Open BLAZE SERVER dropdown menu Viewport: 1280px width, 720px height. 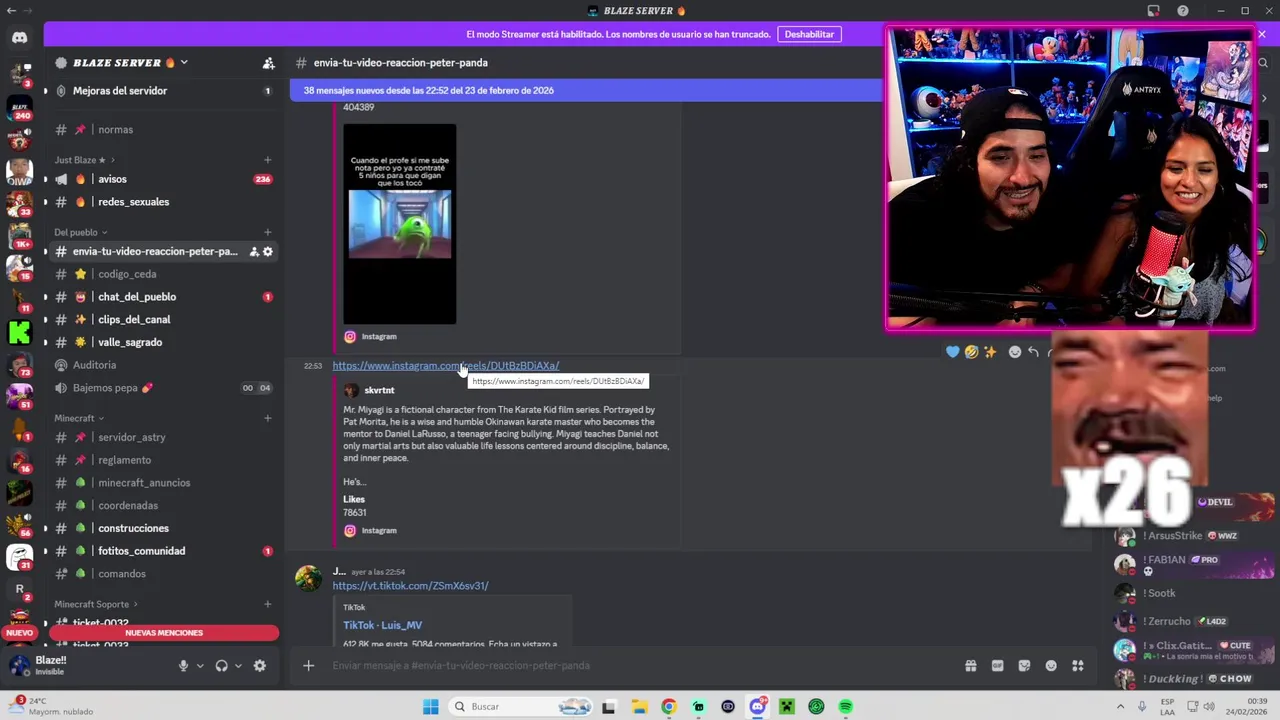pyautogui.click(x=184, y=63)
